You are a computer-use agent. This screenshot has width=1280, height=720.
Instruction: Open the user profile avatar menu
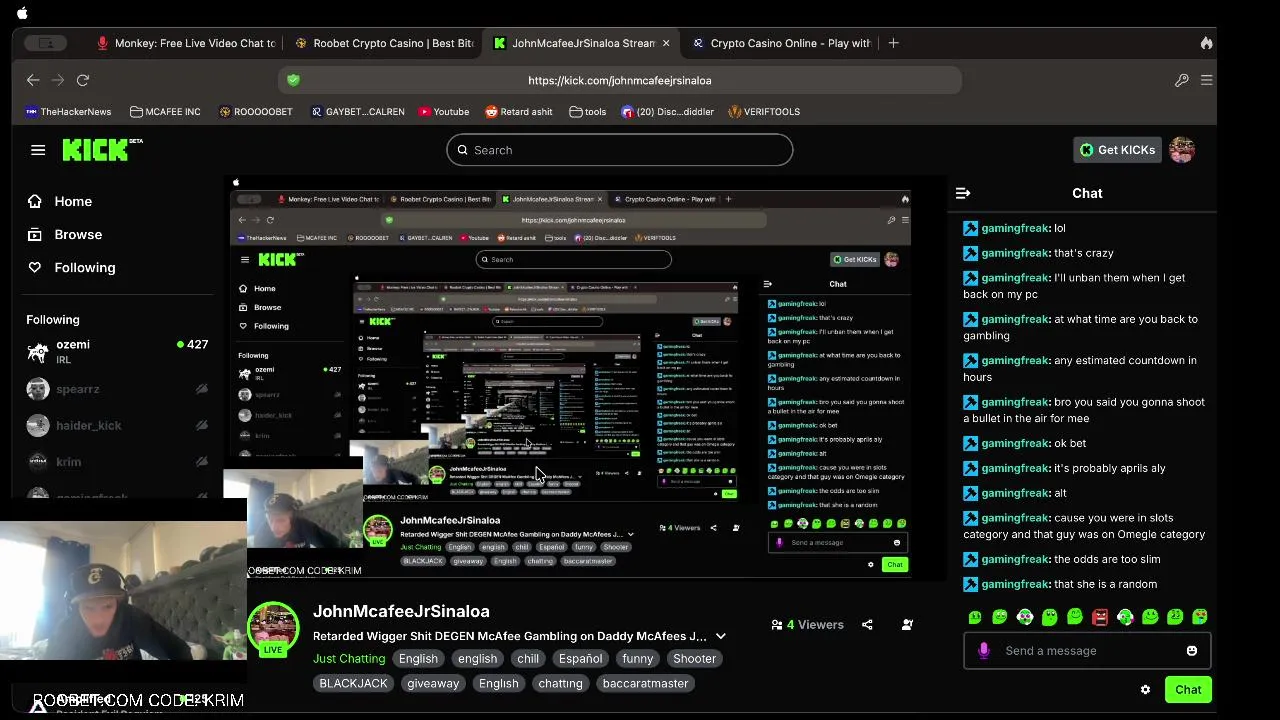tap(1182, 150)
